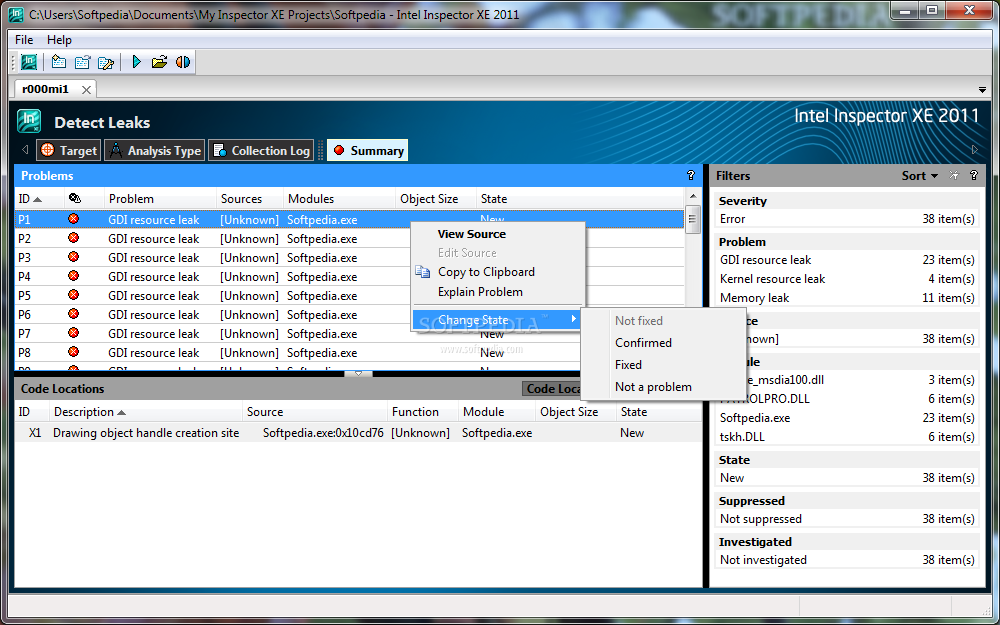This screenshot has height=625, width=1000.
Task: Sort by Modules column header
Action: [339, 199]
